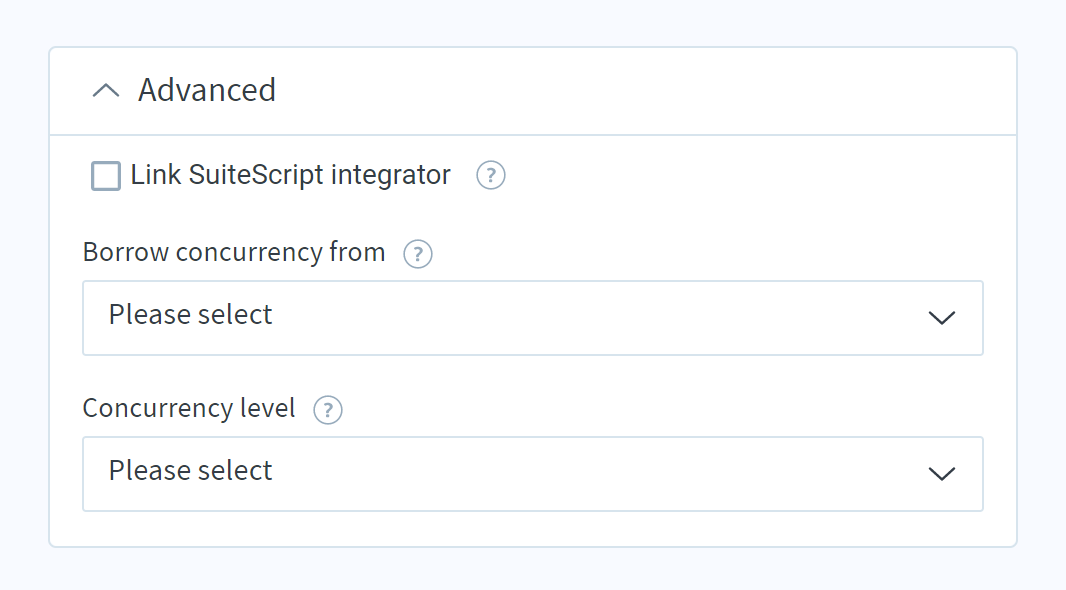Collapse the Advanced section using its chevron
The image size is (1066, 590).
pyautogui.click(x=106, y=90)
